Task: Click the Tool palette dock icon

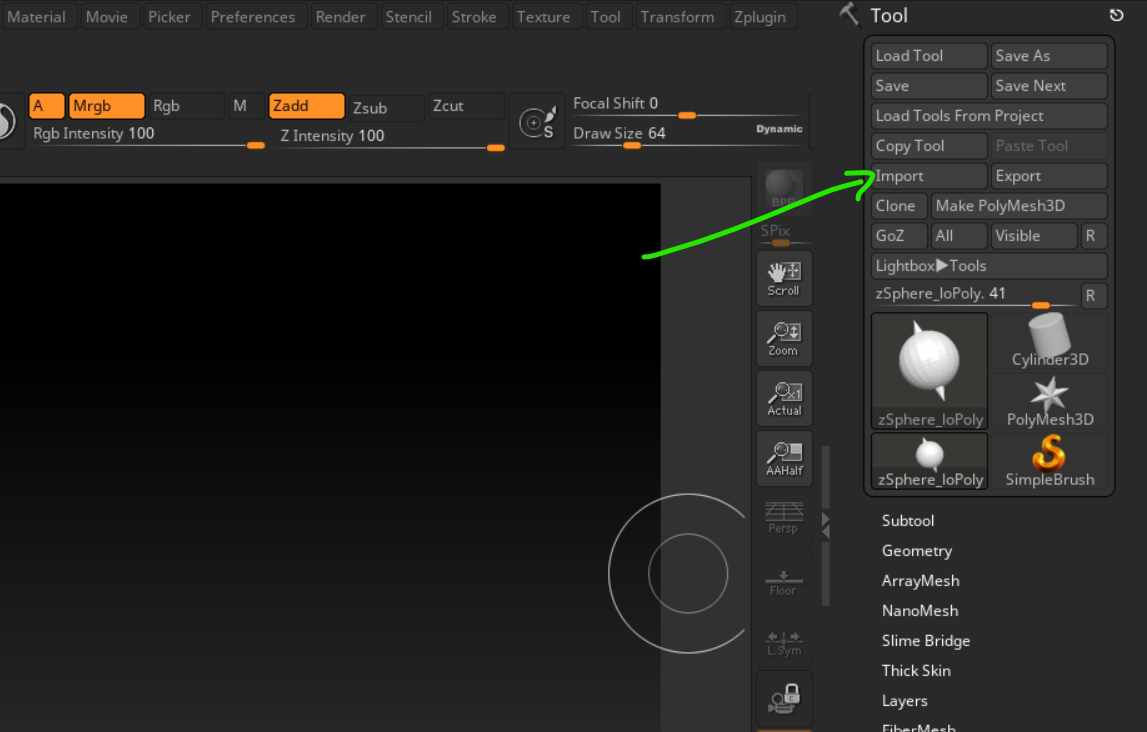Action: point(1116,15)
